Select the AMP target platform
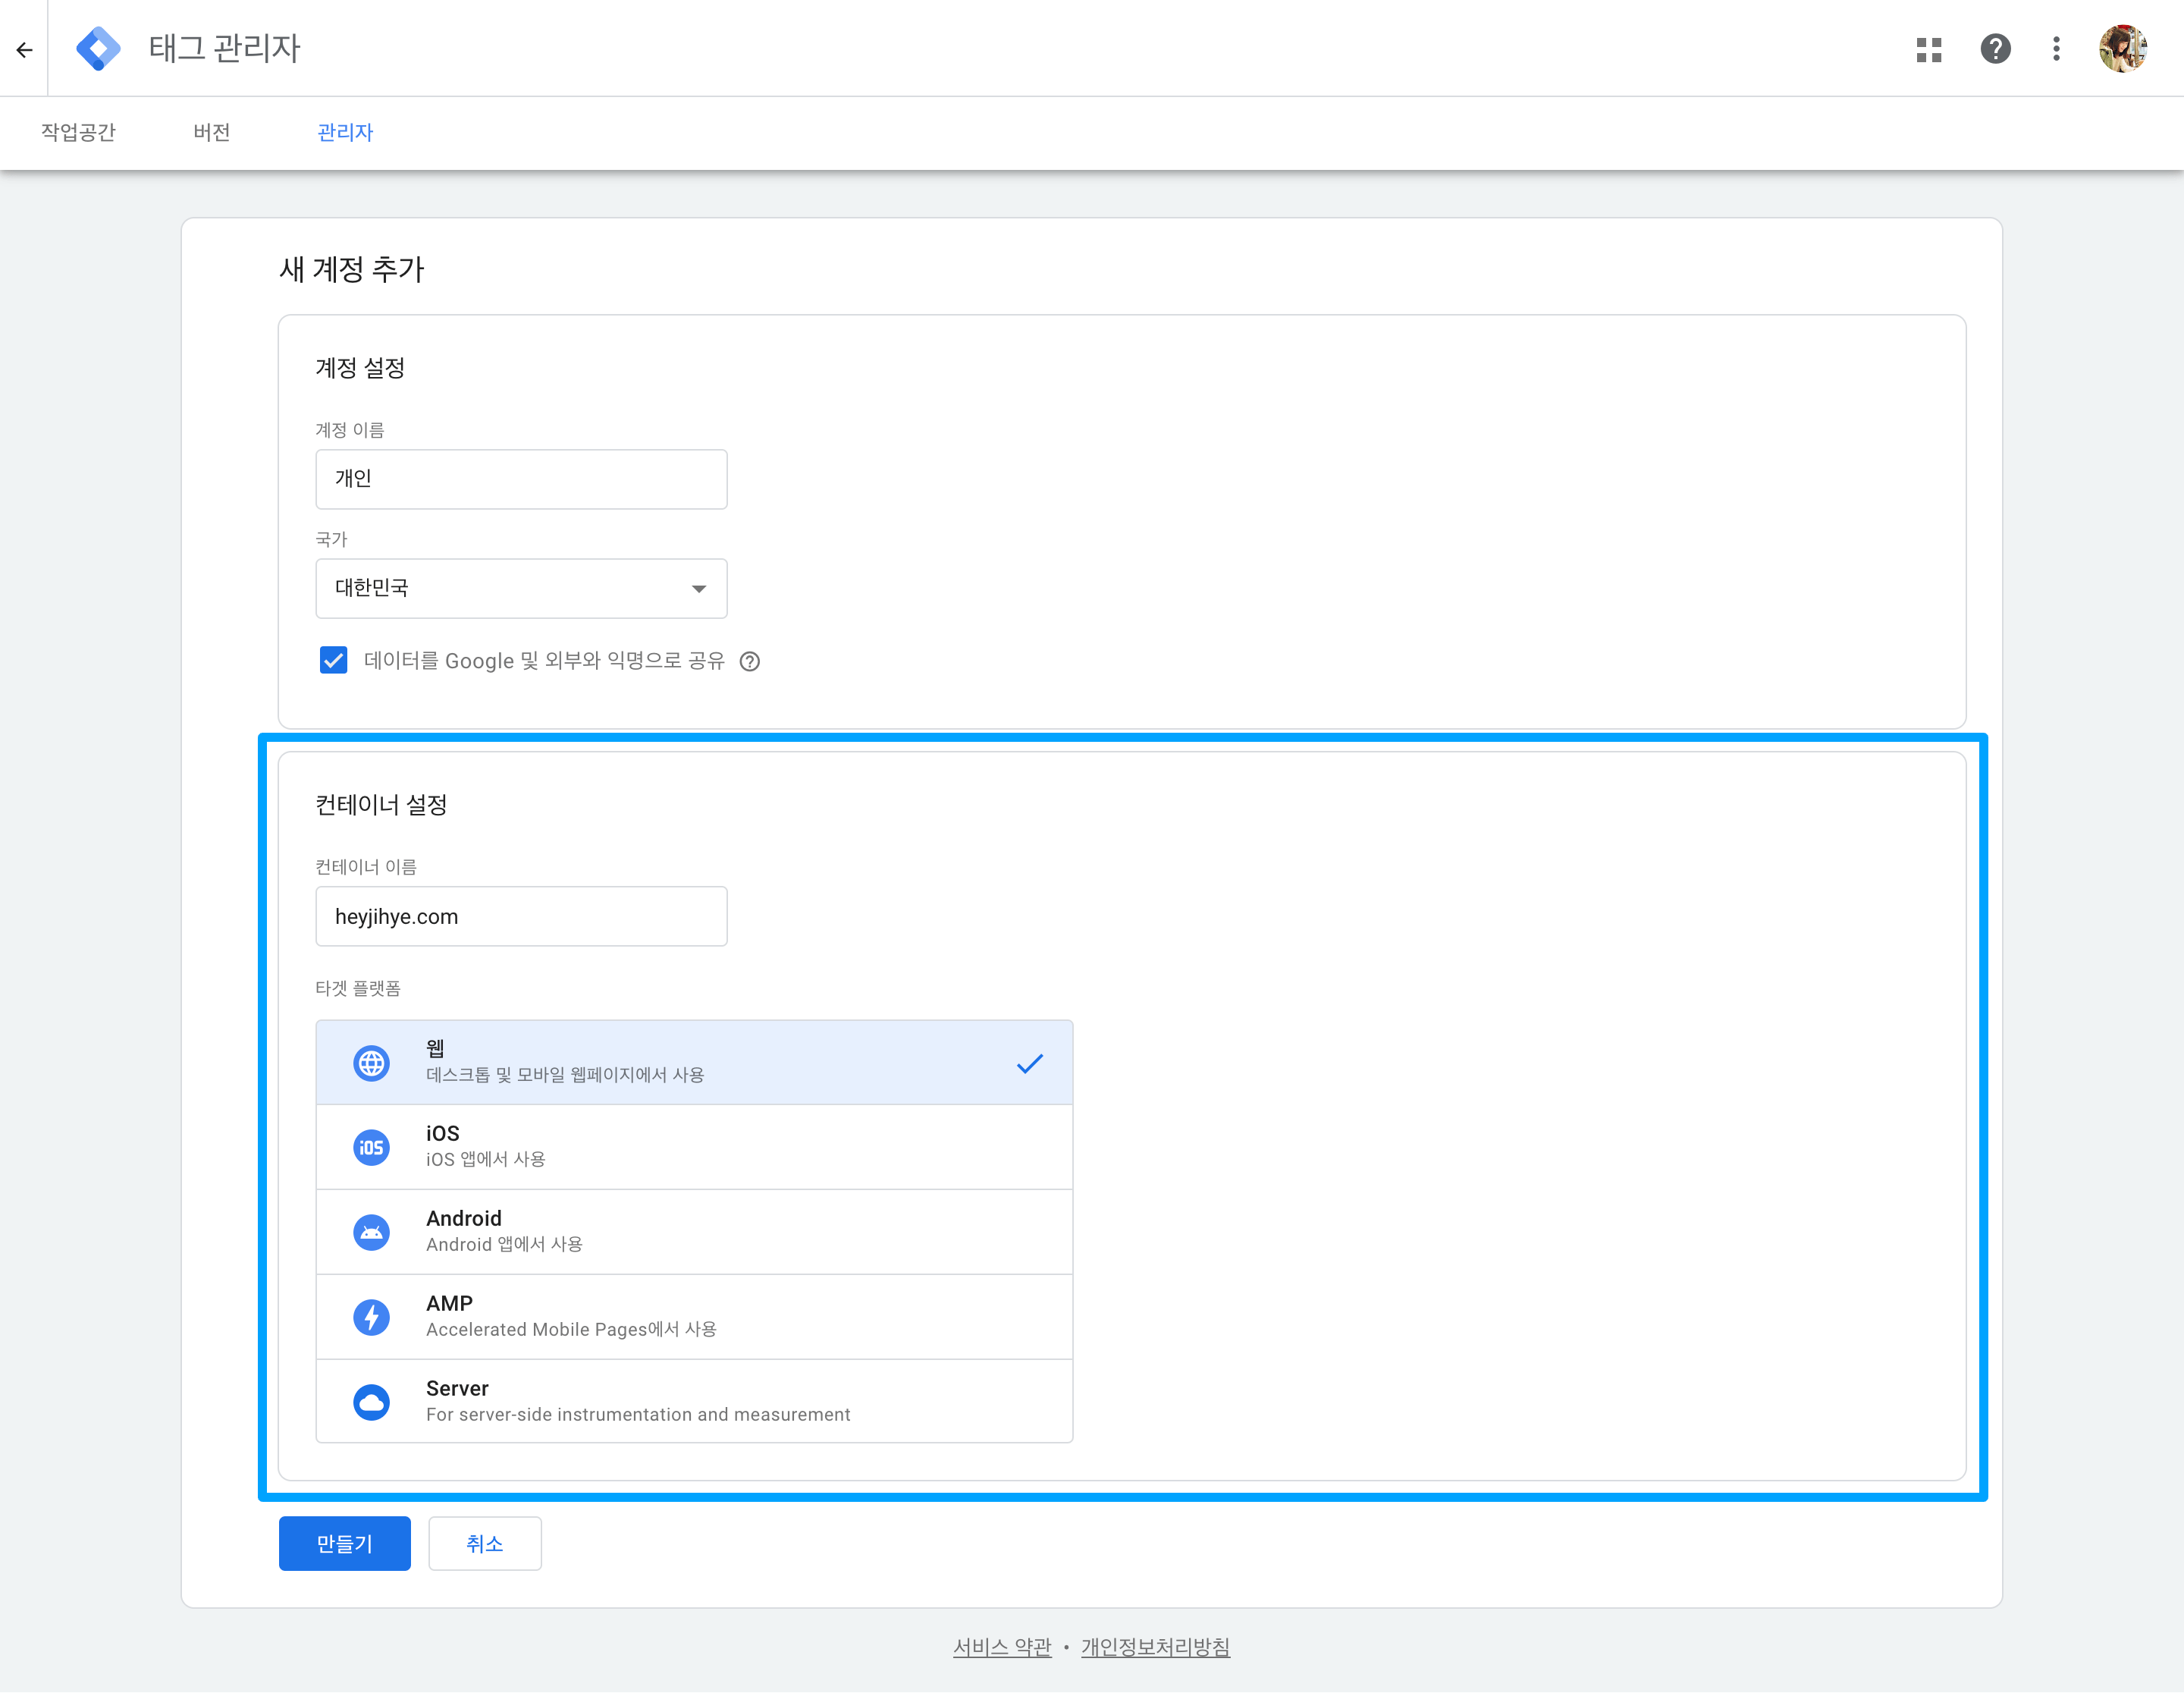The image size is (2184, 1693). (x=694, y=1317)
